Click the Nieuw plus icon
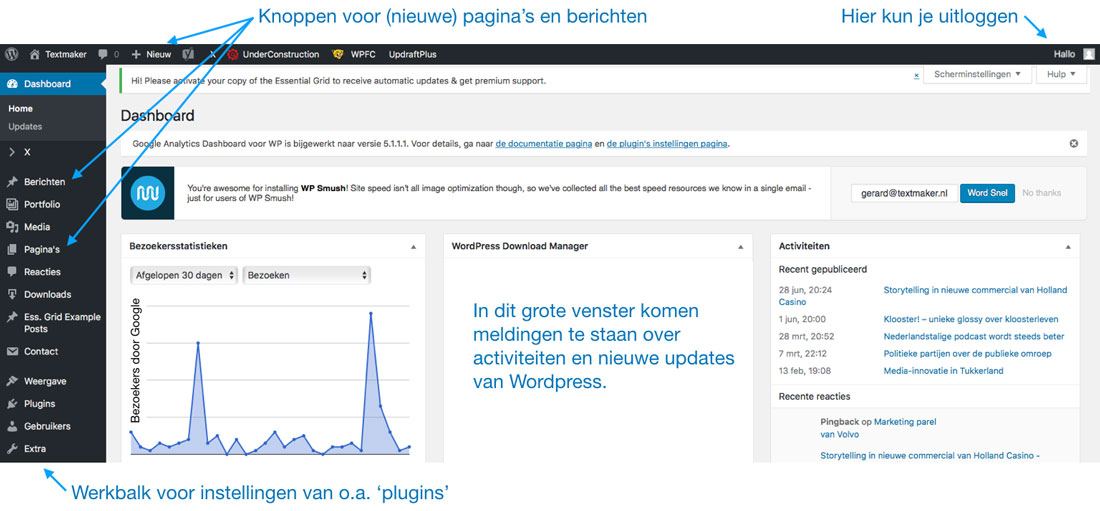1100x511 pixels. coord(136,54)
